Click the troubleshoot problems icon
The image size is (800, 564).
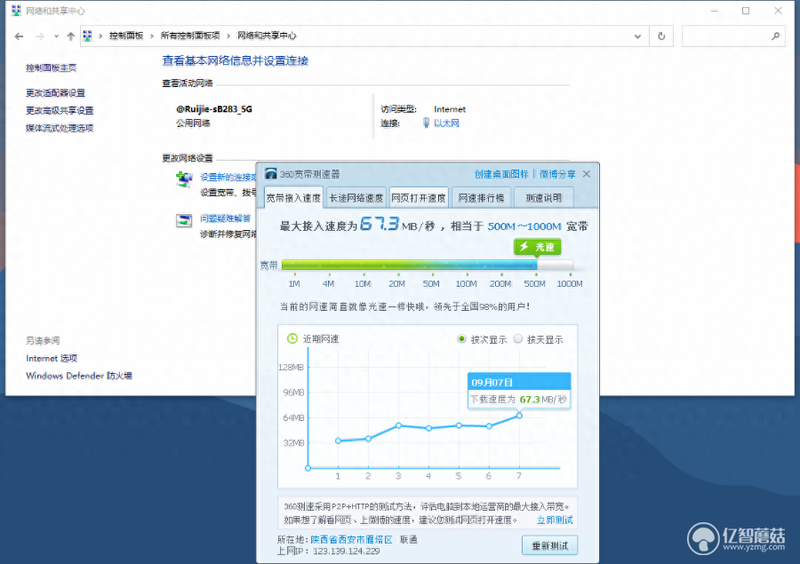click(x=184, y=220)
